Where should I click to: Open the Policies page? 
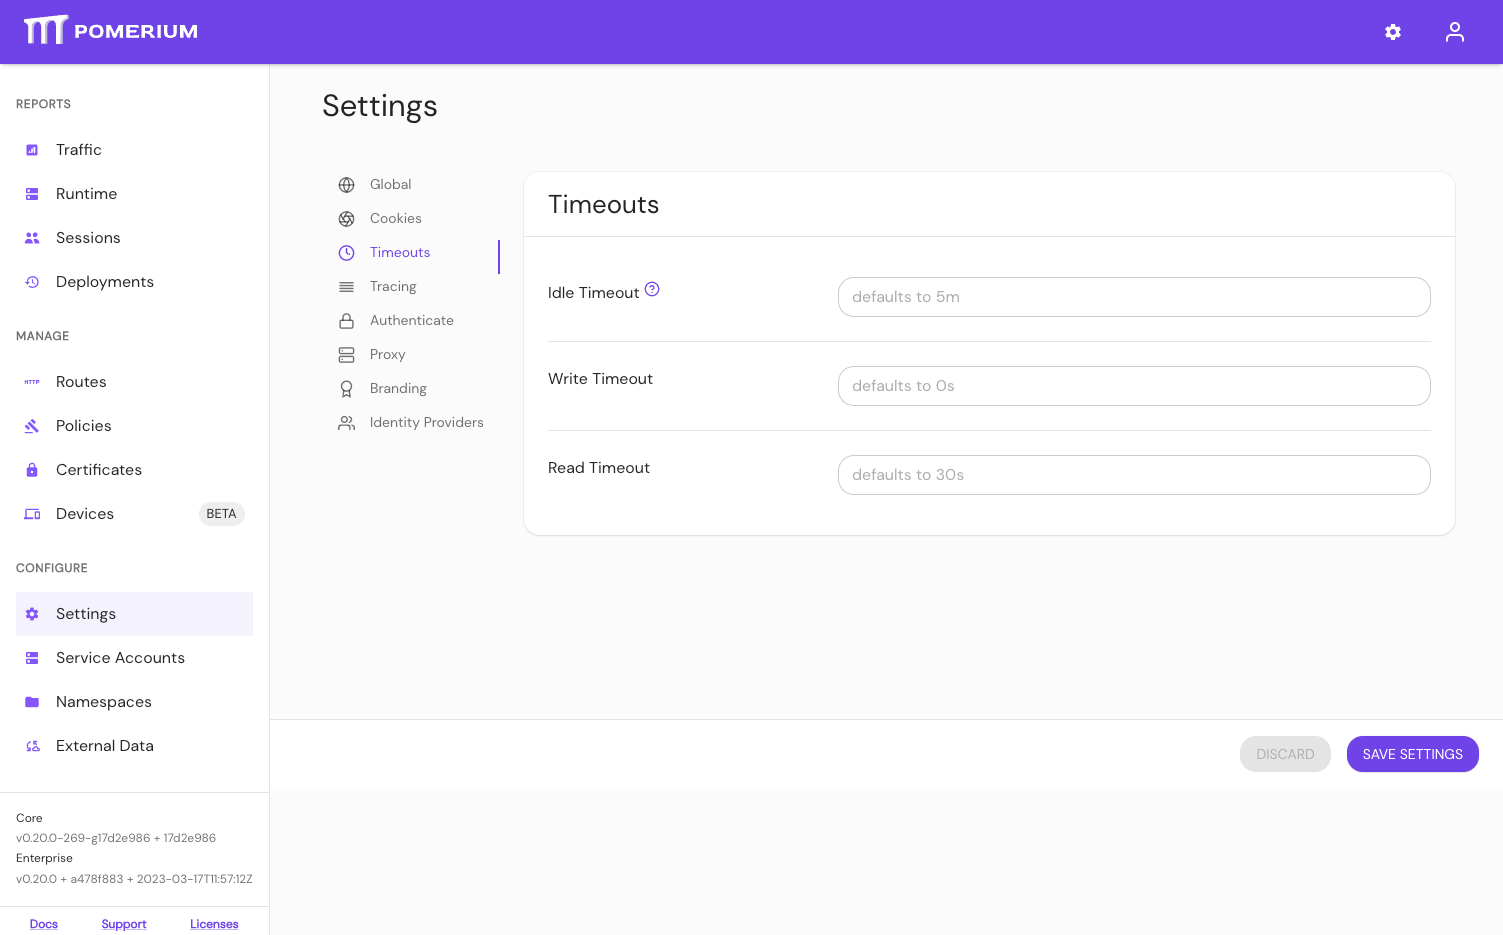tap(84, 426)
